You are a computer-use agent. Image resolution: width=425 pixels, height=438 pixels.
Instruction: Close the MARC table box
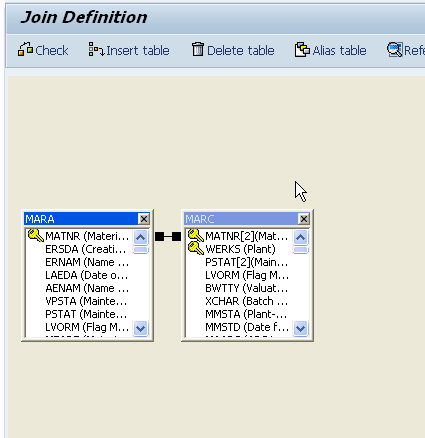pos(304,219)
